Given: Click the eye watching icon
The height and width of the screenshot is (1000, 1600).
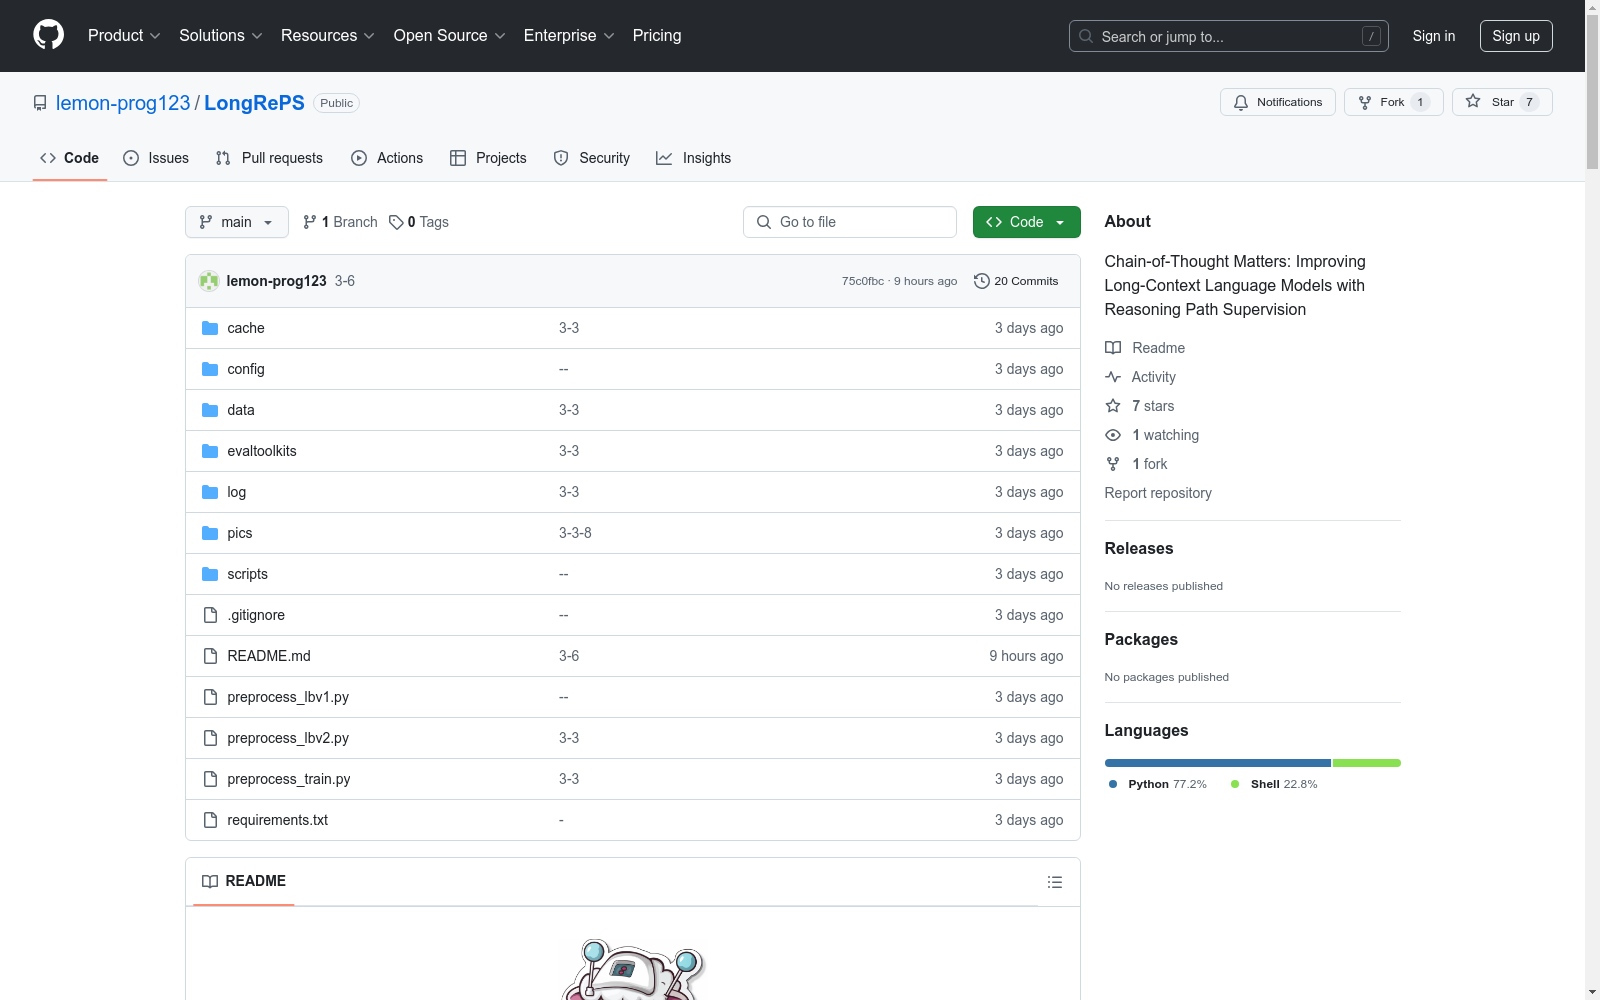Looking at the screenshot, I should tap(1113, 435).
